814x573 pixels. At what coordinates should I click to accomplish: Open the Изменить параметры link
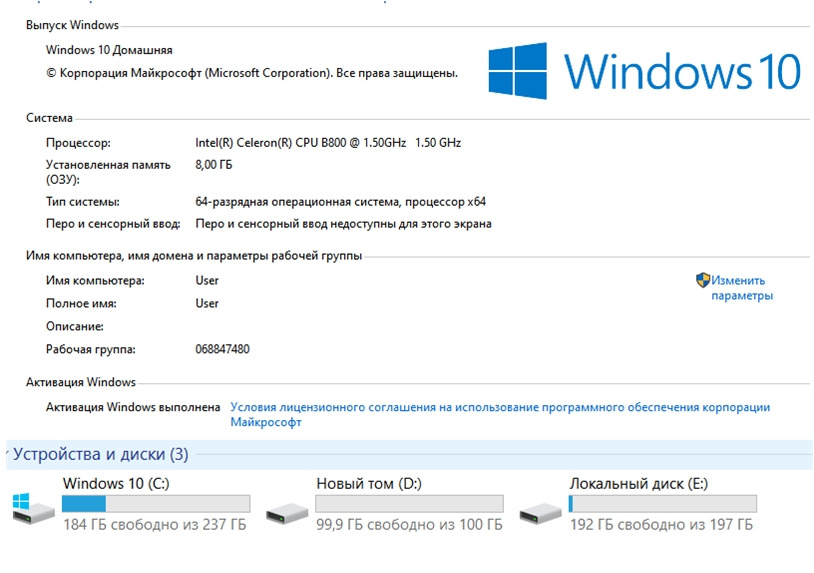tap(741, 288)
